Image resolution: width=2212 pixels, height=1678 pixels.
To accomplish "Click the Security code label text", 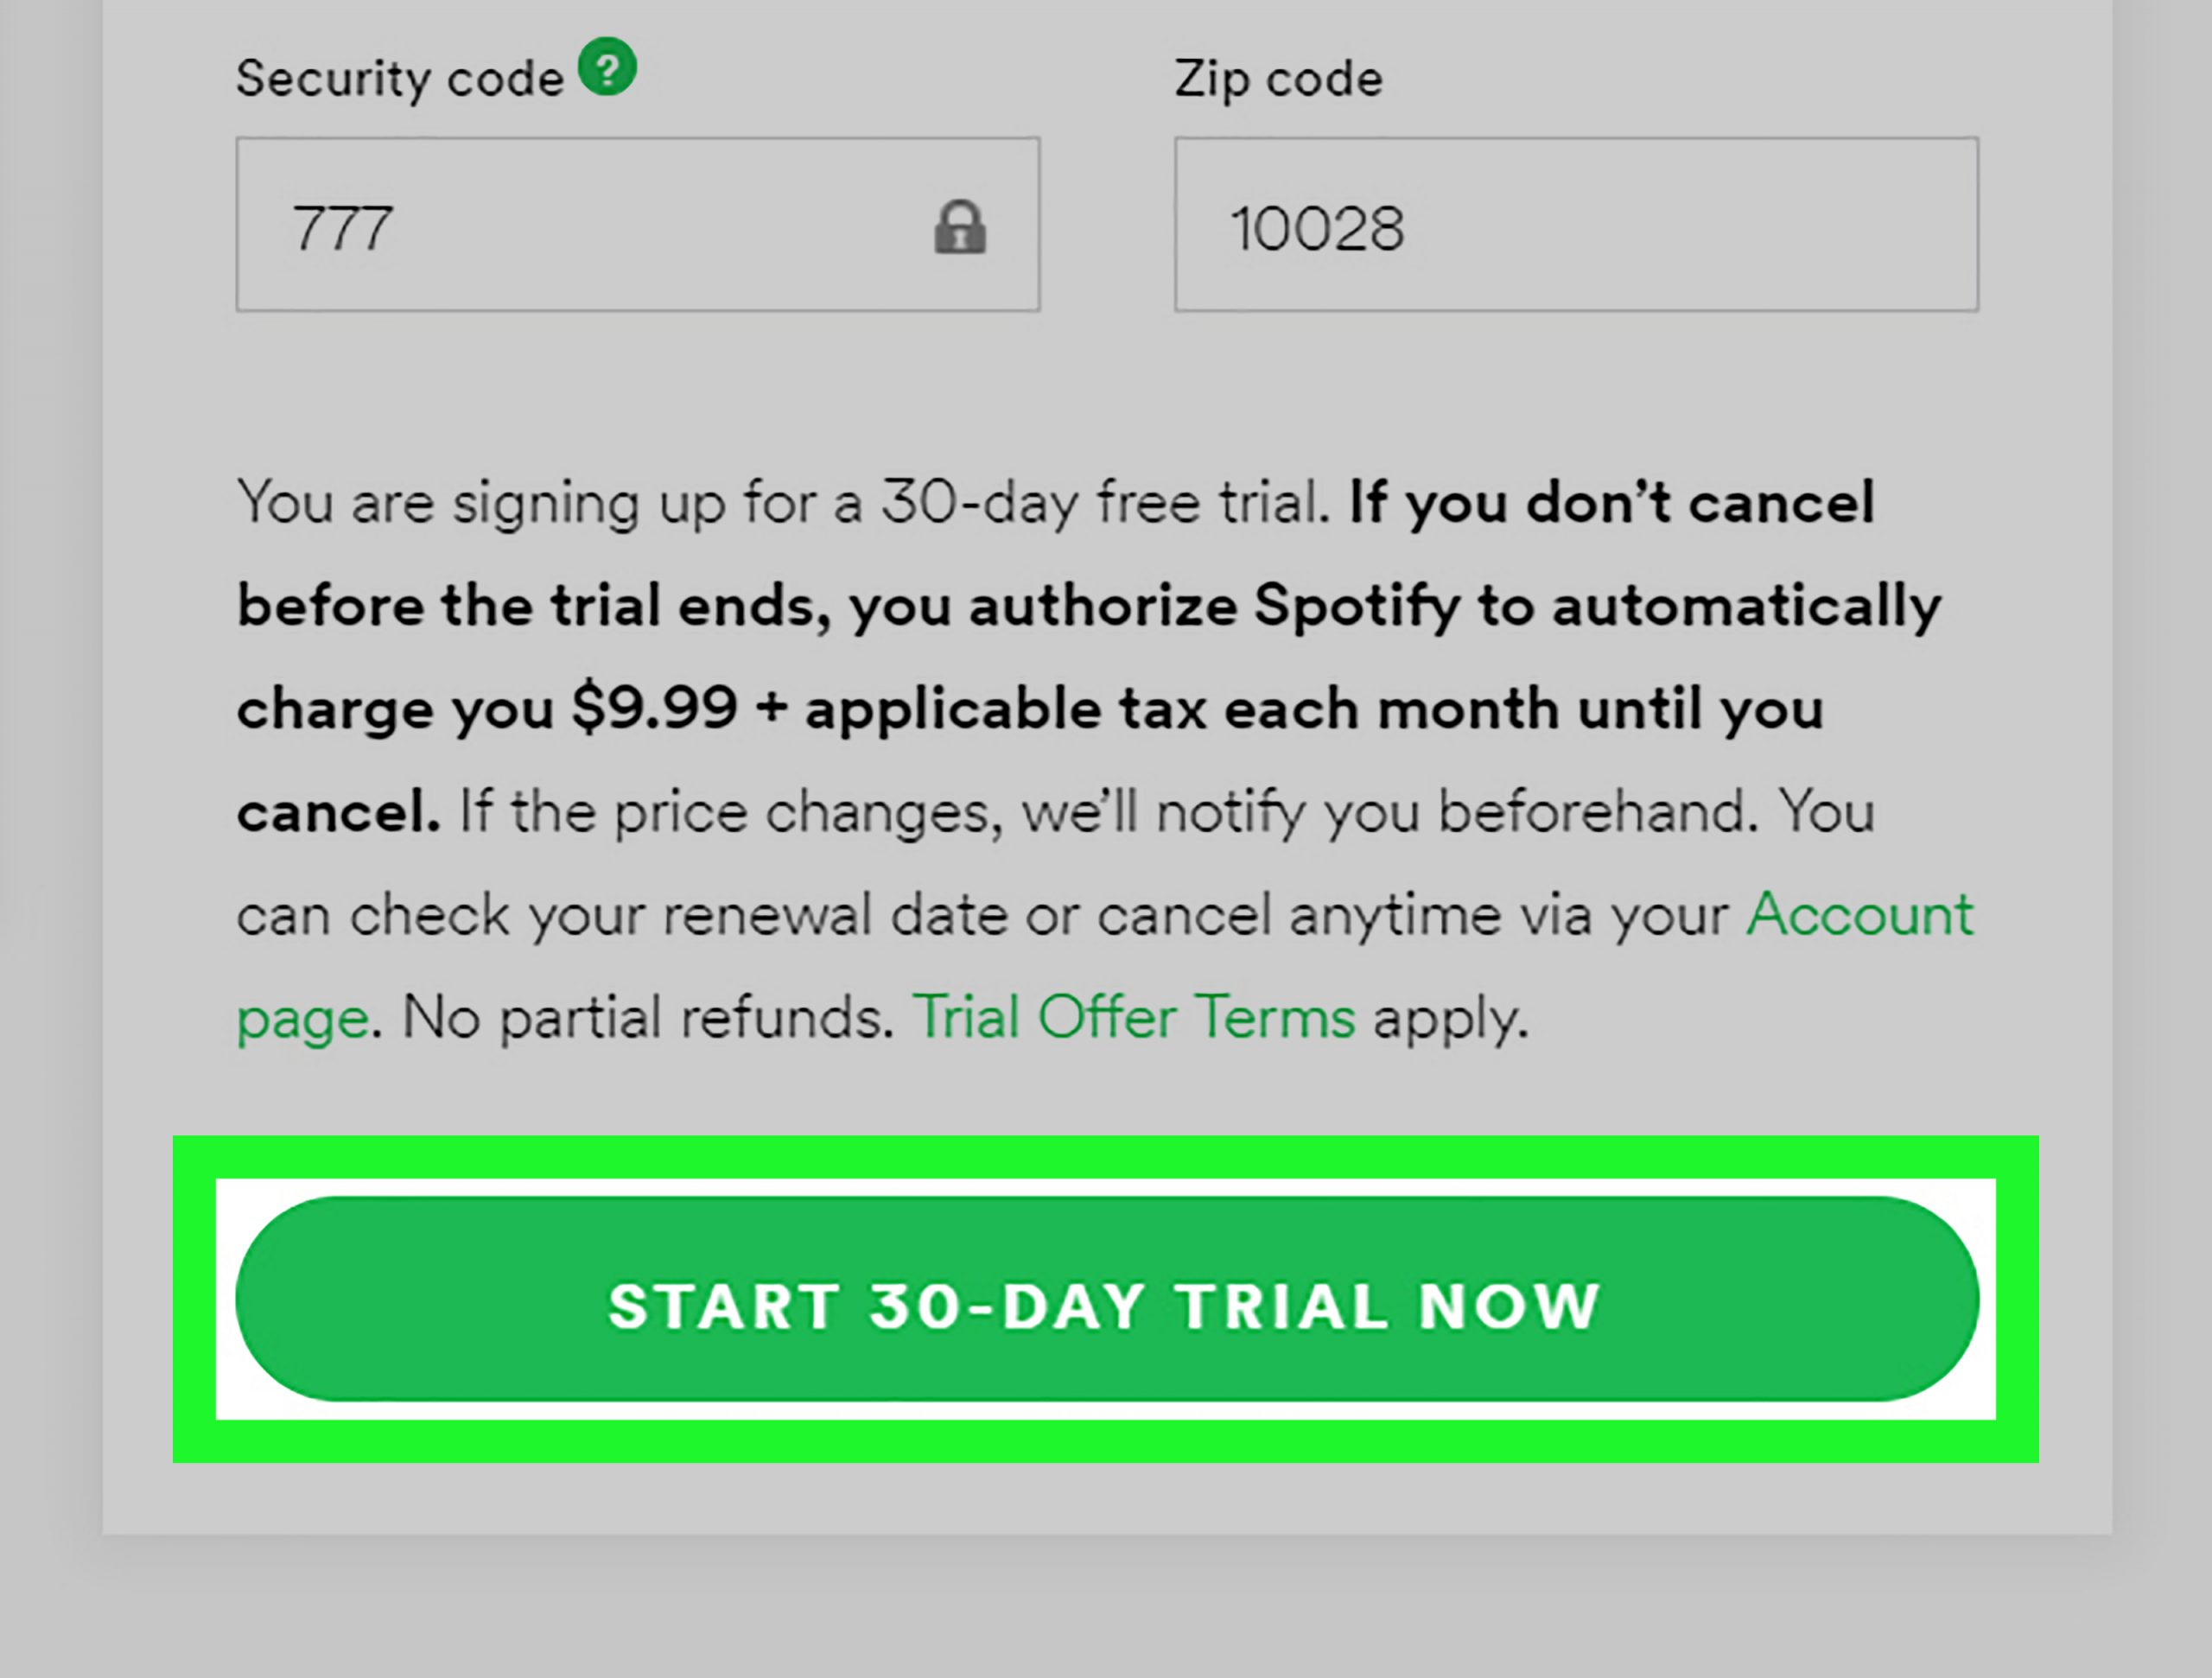I will pyautogui.click(x=400, y=79).
